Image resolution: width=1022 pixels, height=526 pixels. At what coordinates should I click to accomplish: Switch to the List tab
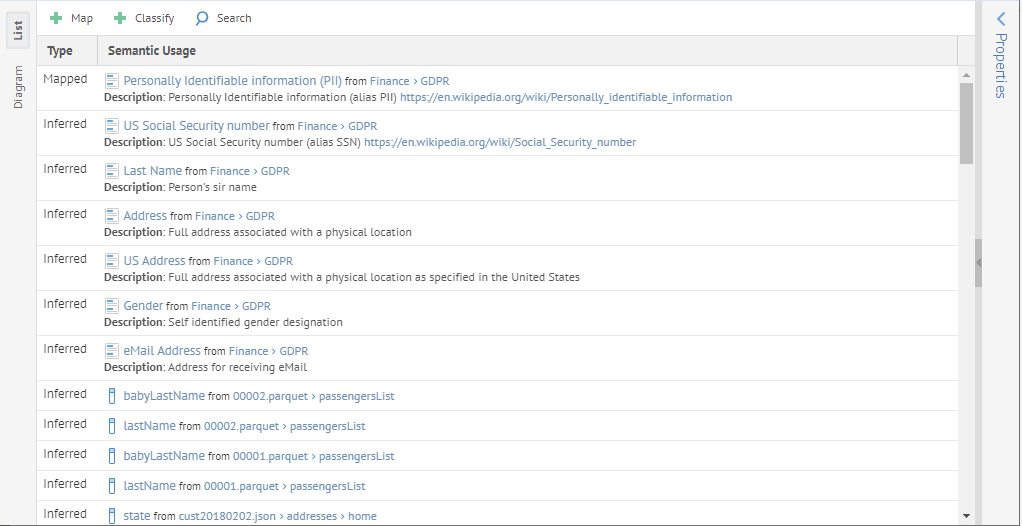[18, 31]
